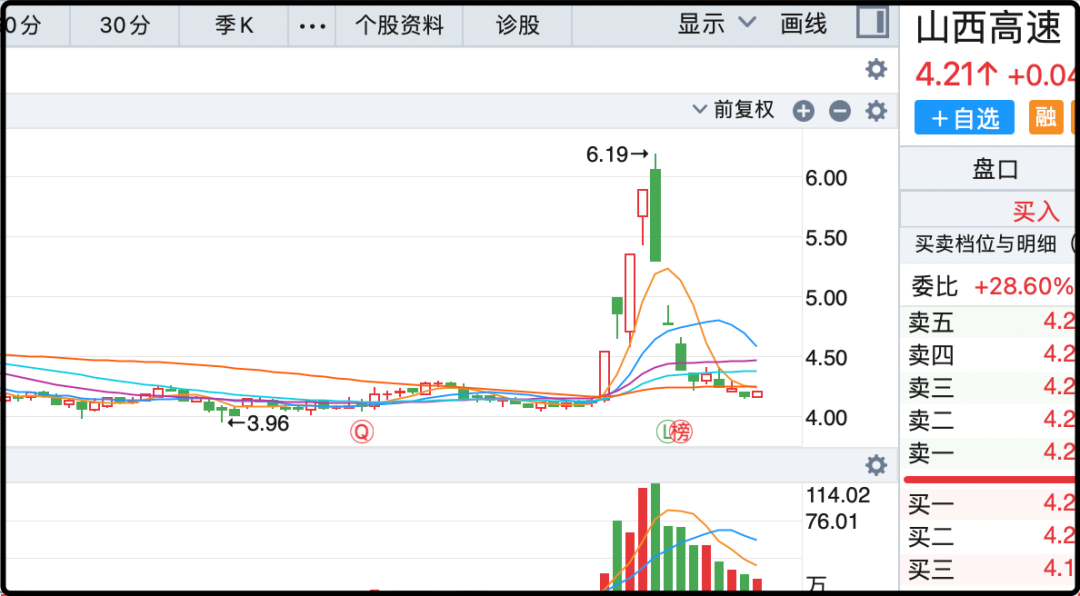
Task: Select the 卖一 order book row
Action: pyautogui.click(x=990, y=453)
